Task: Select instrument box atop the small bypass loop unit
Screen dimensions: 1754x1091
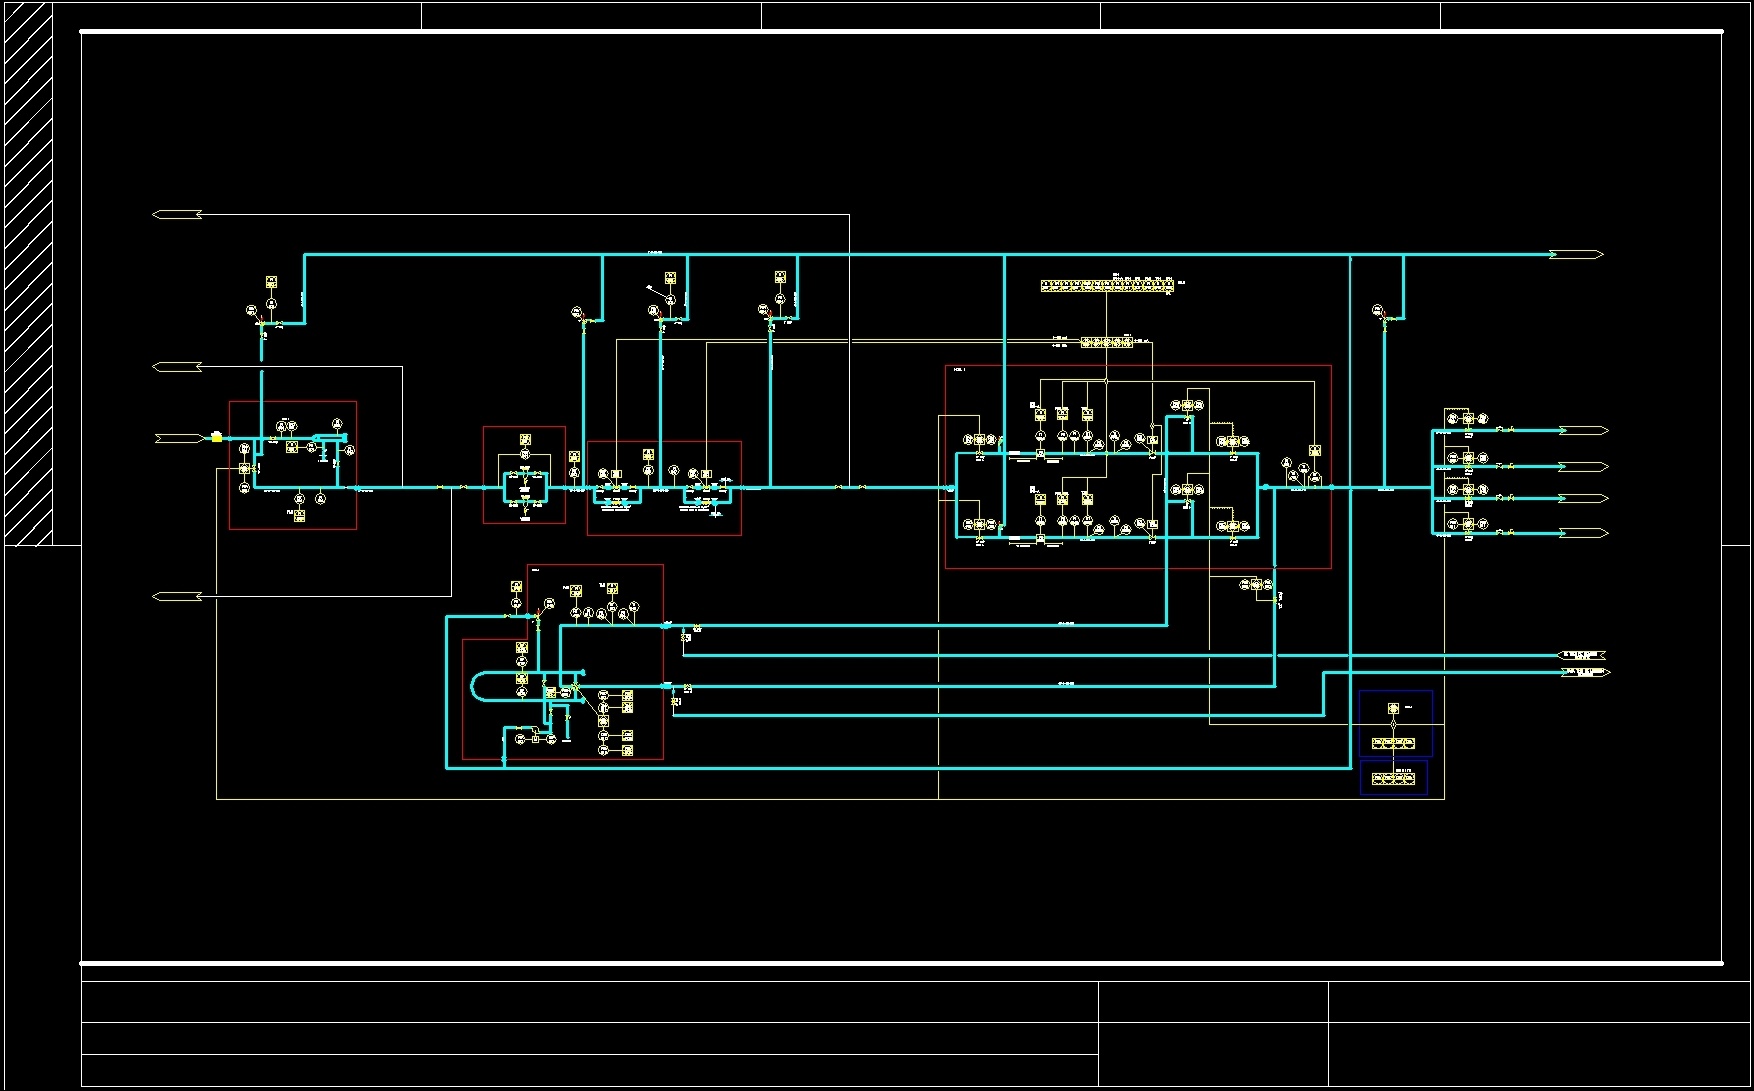Action: (x=525, y=439)
